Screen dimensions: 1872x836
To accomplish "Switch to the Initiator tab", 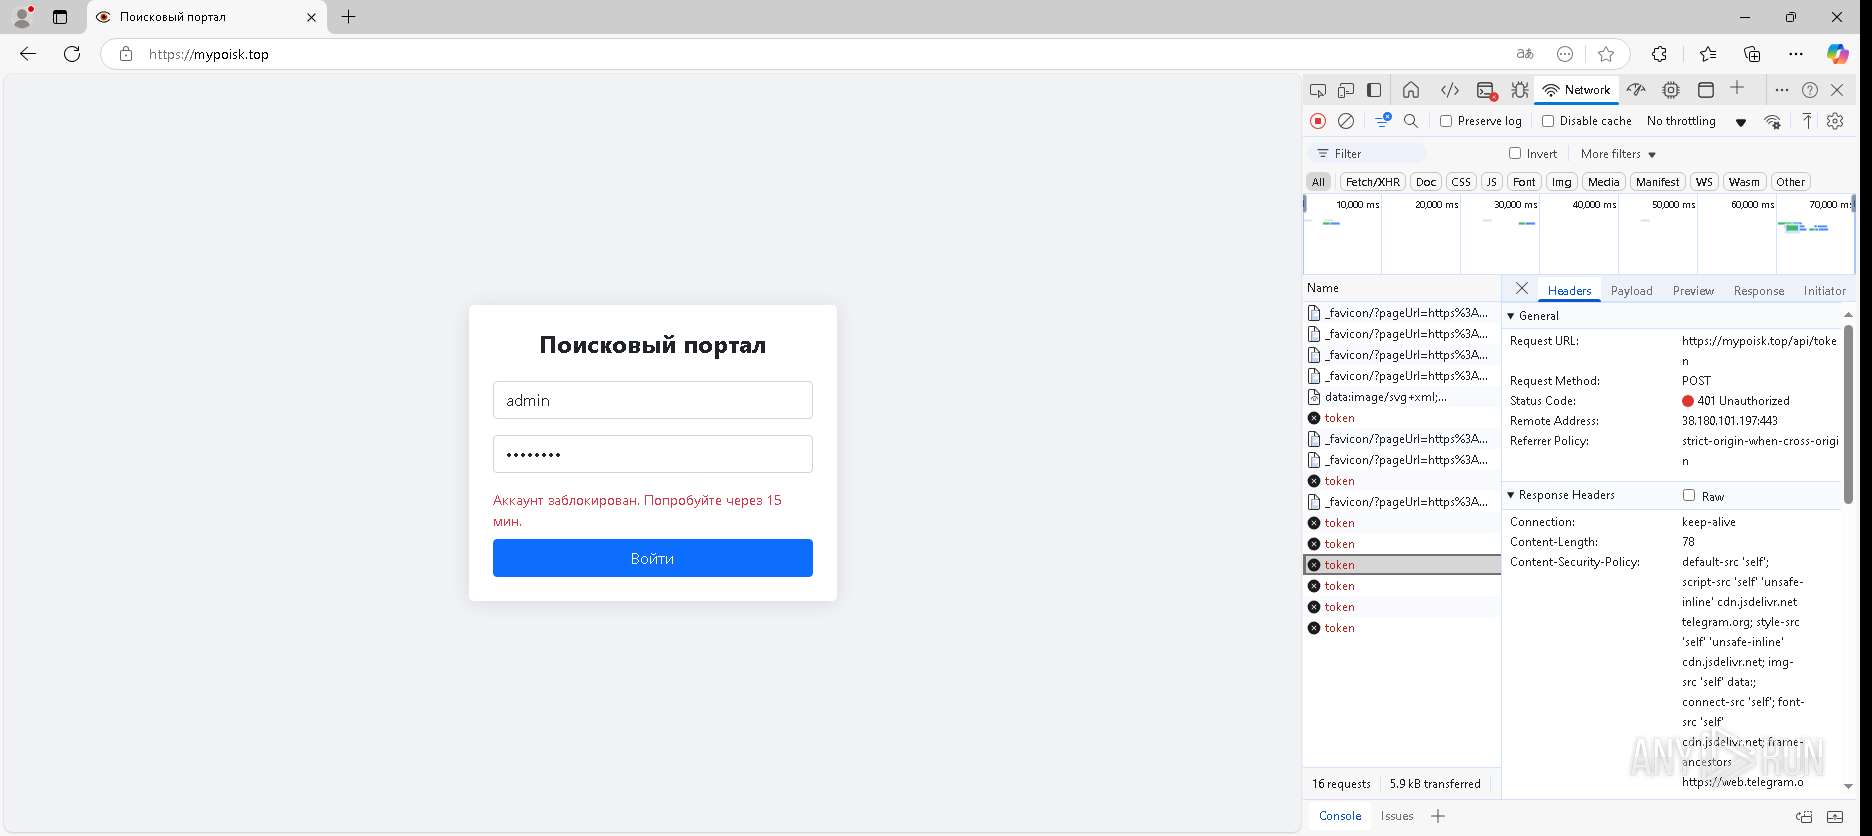I will pyautogui.click(x=1824, y=291).
